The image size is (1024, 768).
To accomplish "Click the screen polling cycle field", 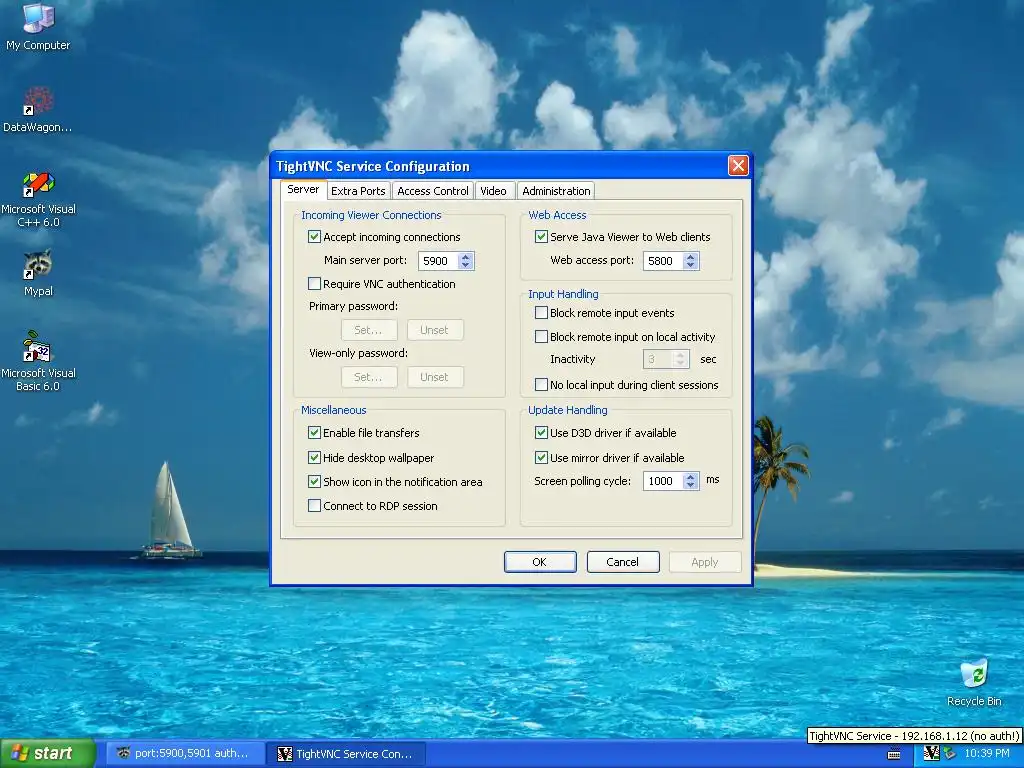I will coord(664,481).
